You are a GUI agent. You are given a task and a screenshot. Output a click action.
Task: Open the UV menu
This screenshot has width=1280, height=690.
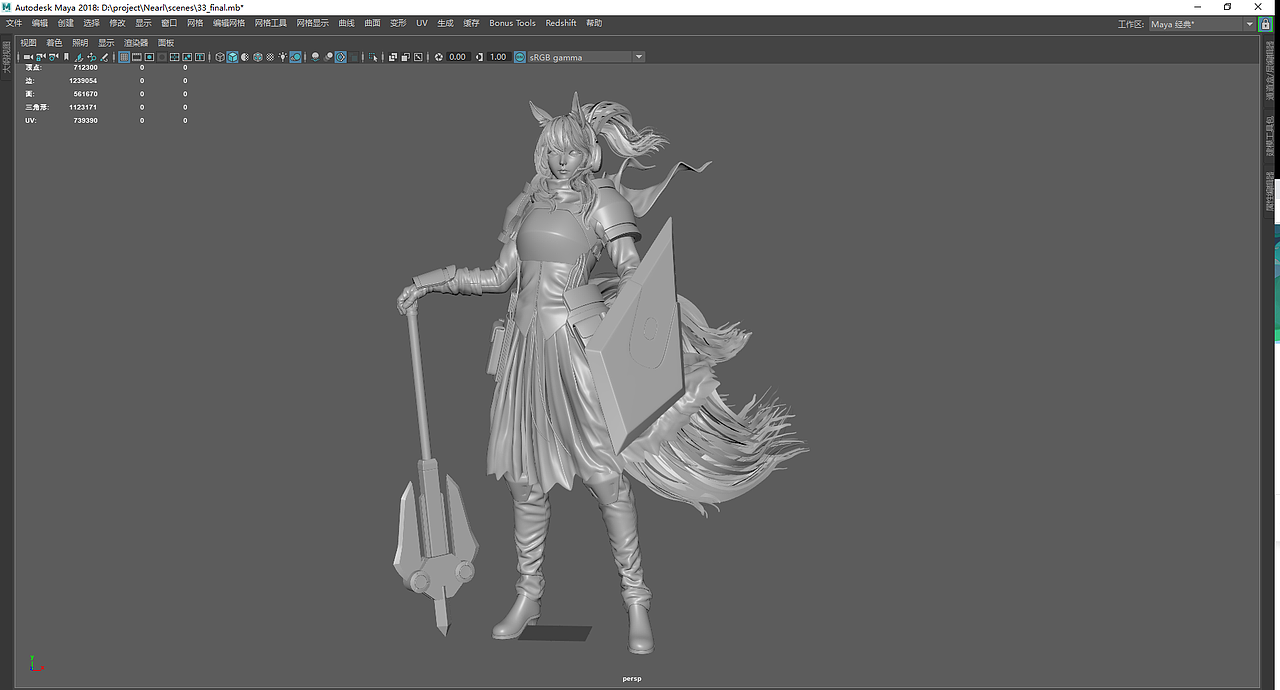[x=422, y=23]
